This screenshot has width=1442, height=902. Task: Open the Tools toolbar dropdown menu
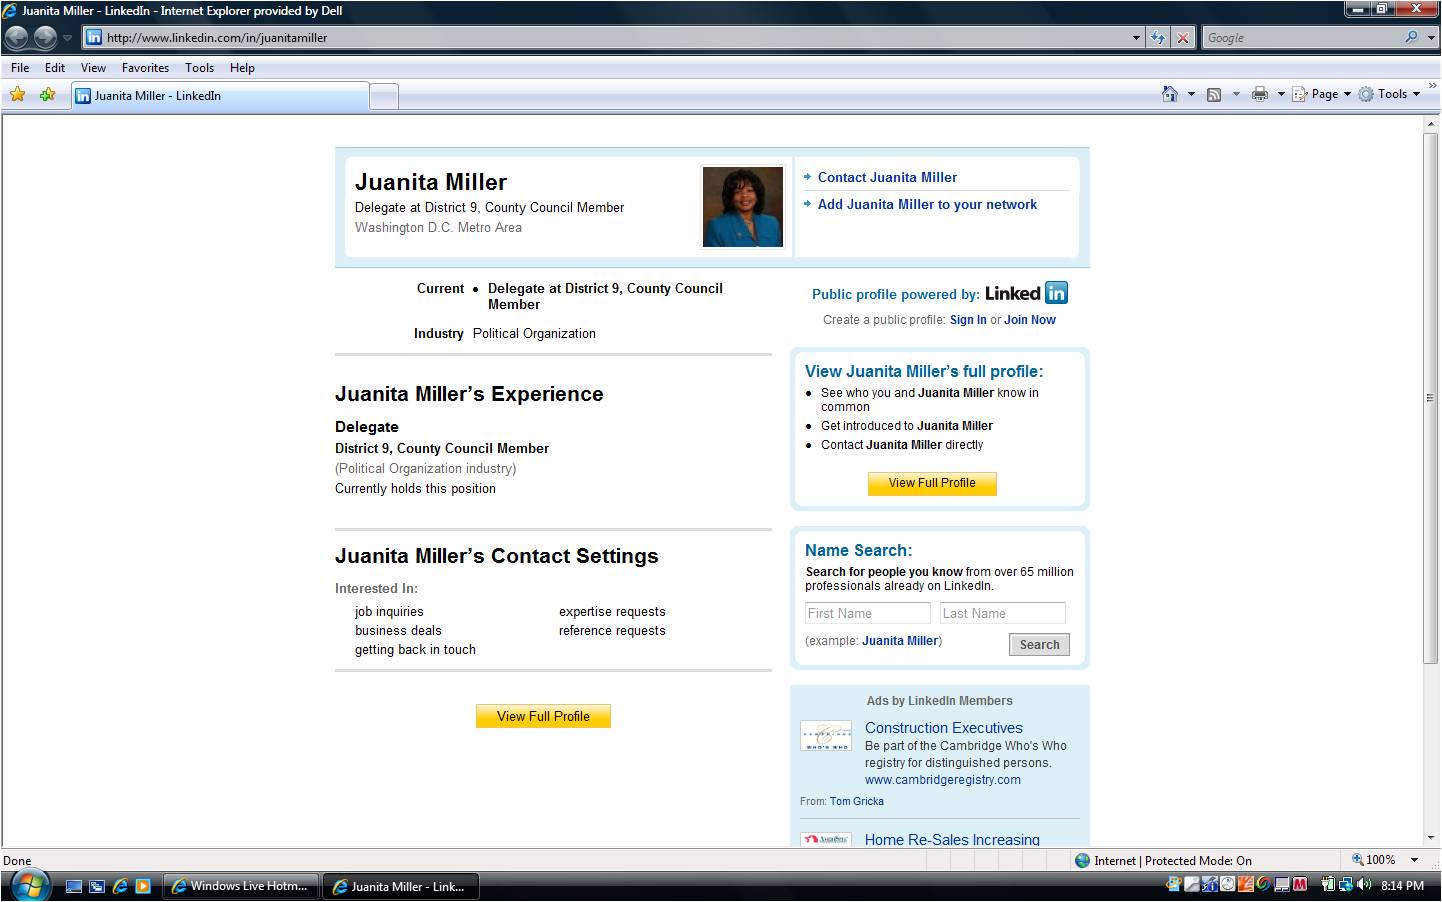[1389, 94]
